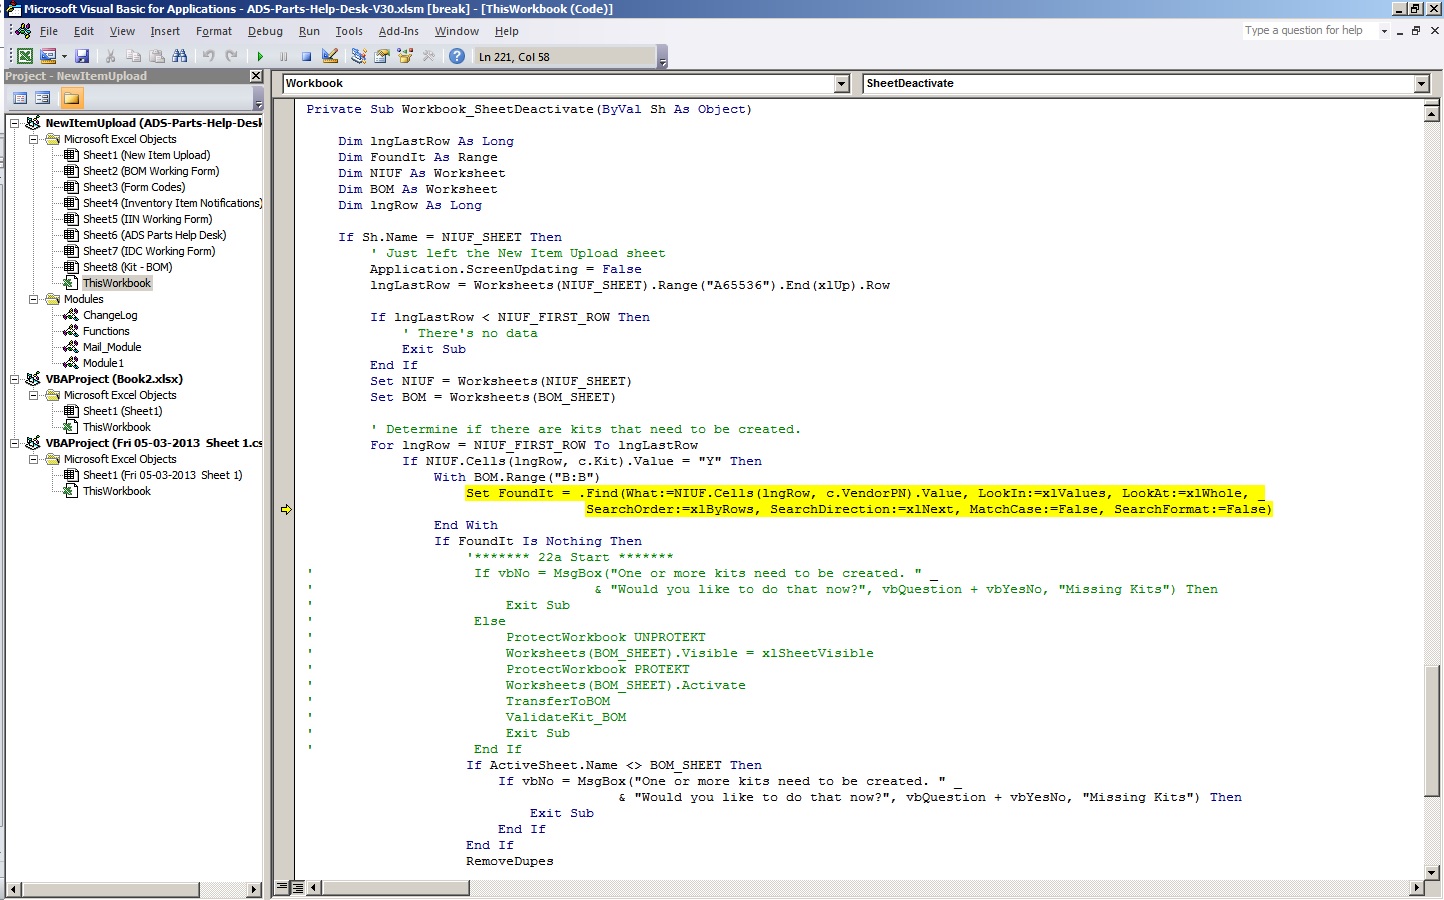The width and height of the screenshot is (1444, 900).
Task: Select ThisWorkbook under Book2.xlsx project
Action: [x=117, y=427]
